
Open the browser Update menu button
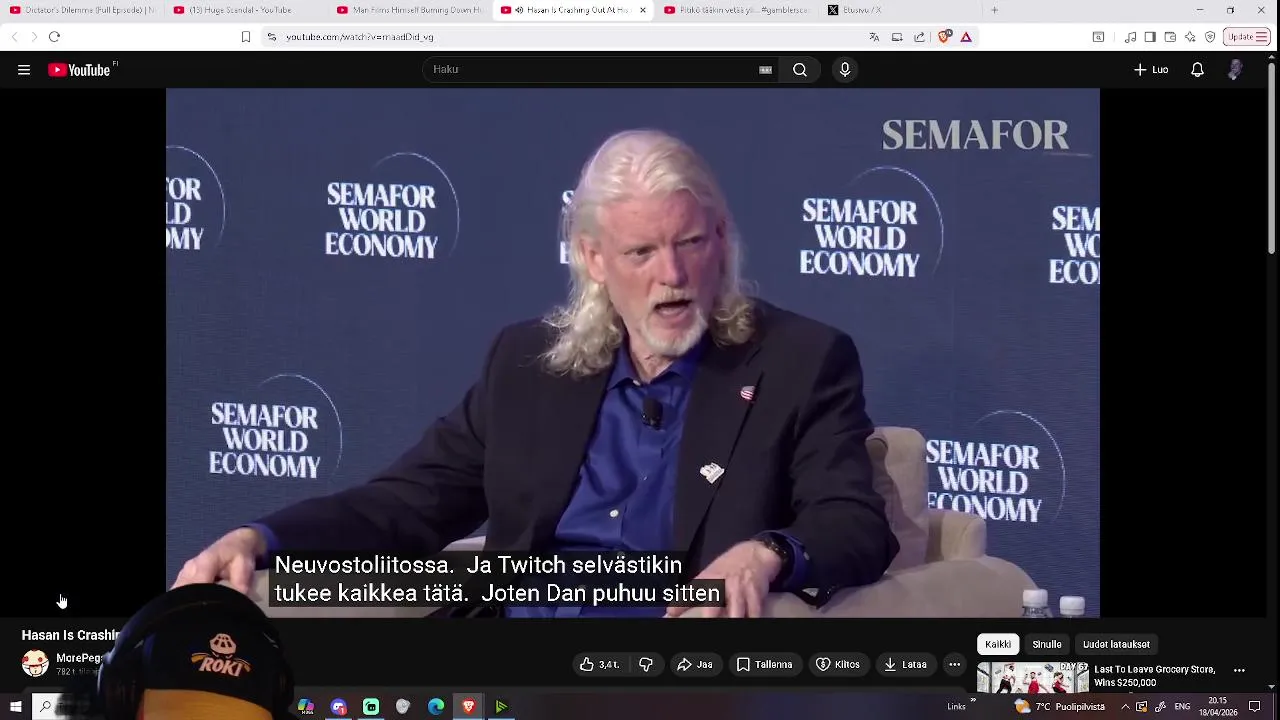1247,37
